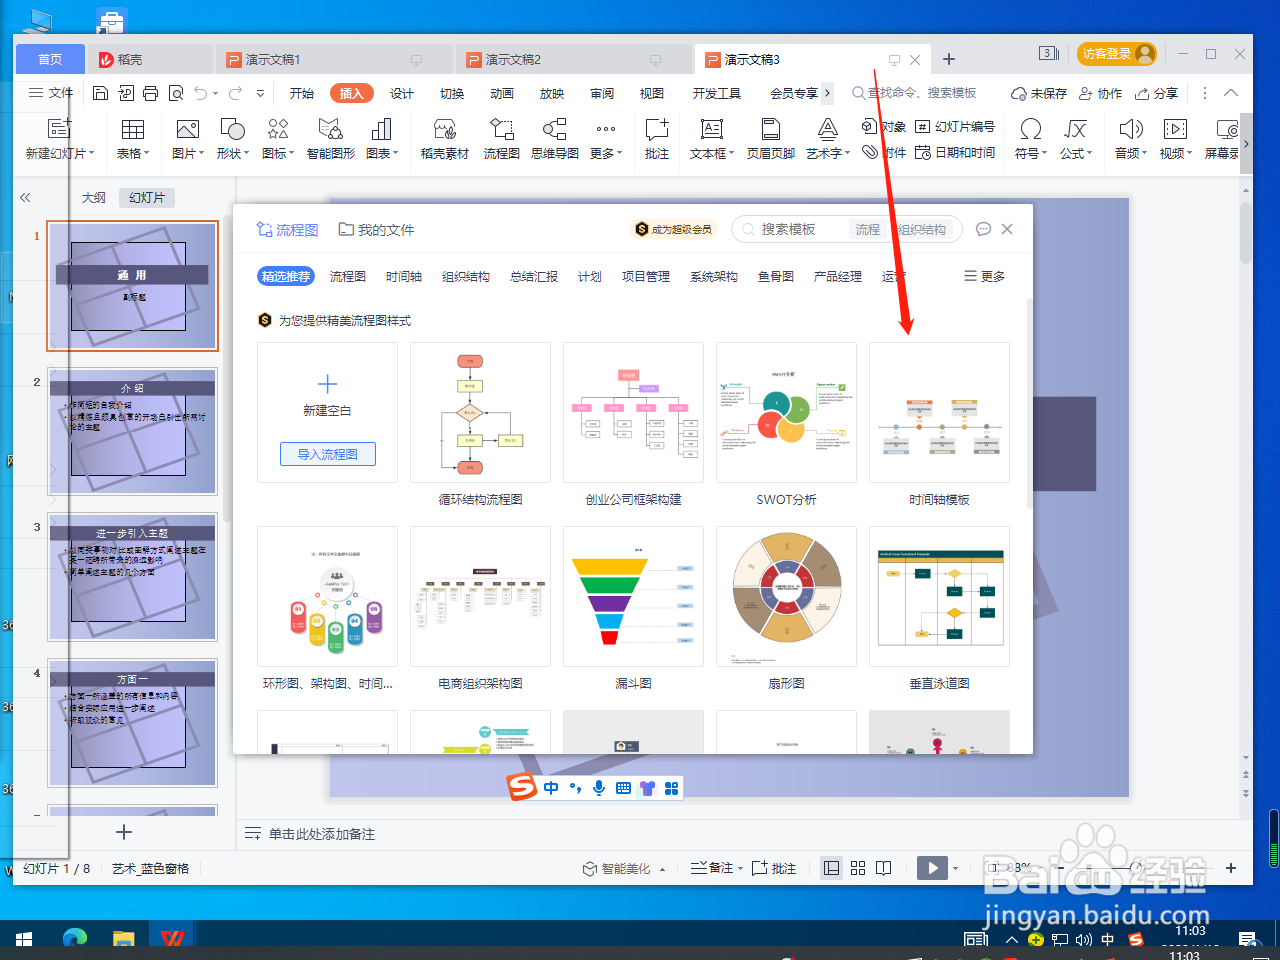Collapse the slide panel with double-arrow icon
Image resolution: width=1280 pixels, height=960 pixels.
[25, 198]
